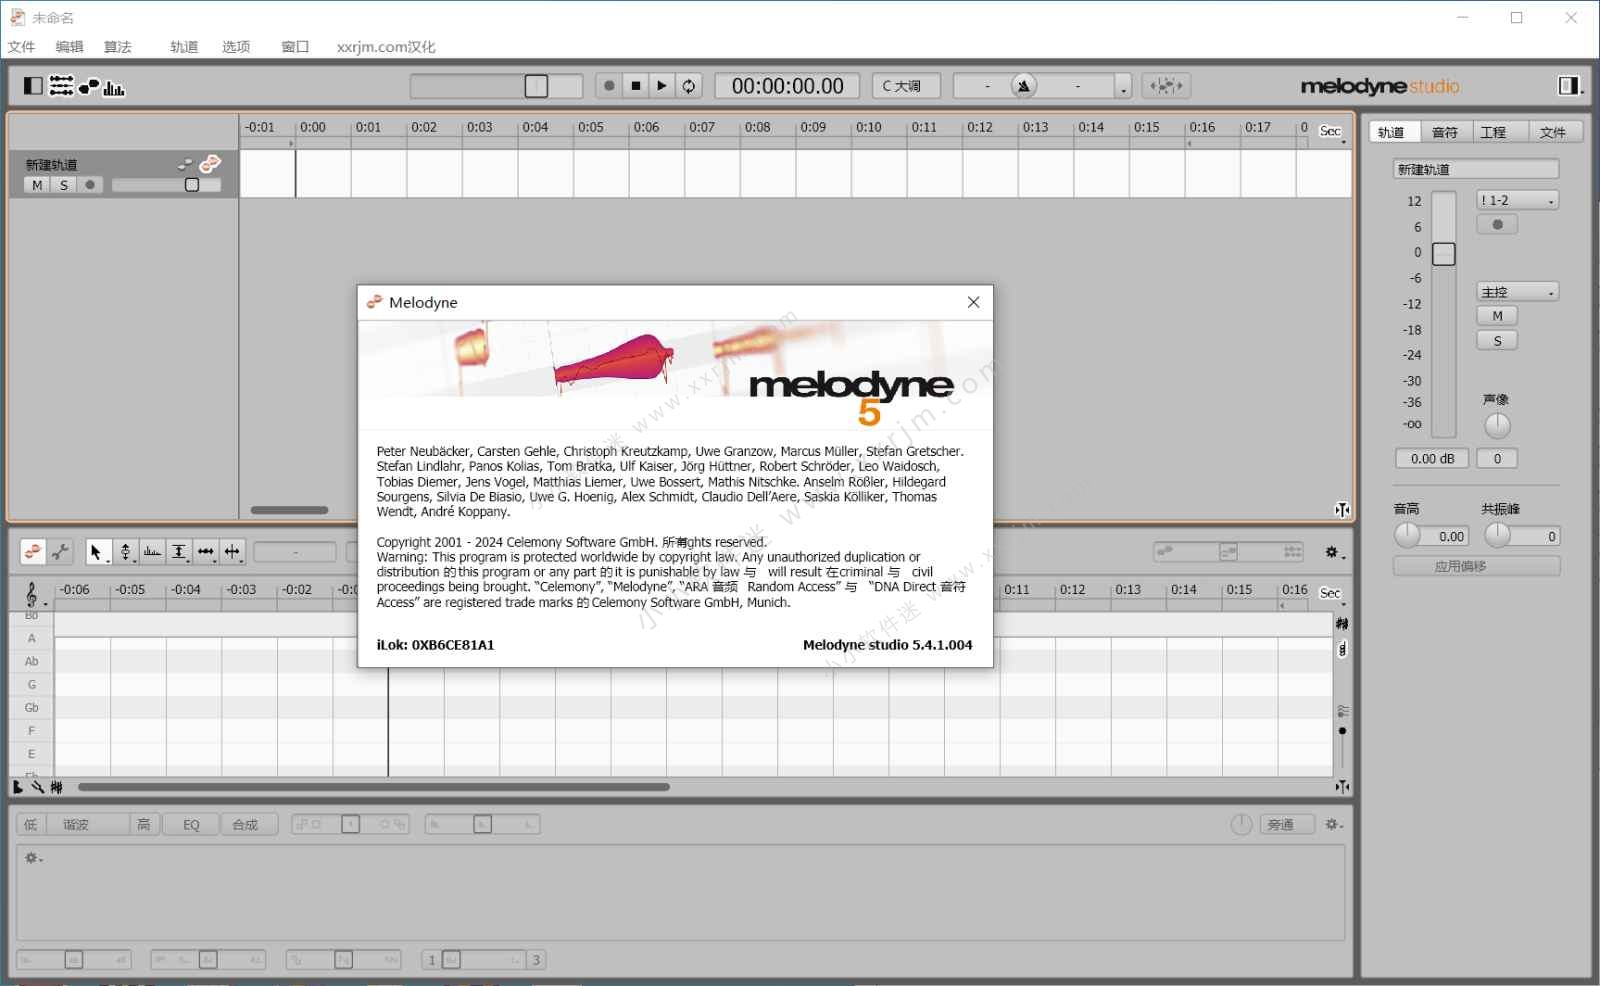
Task: Switch to the 音符 inspector tab
Action: pos(1445,132)
